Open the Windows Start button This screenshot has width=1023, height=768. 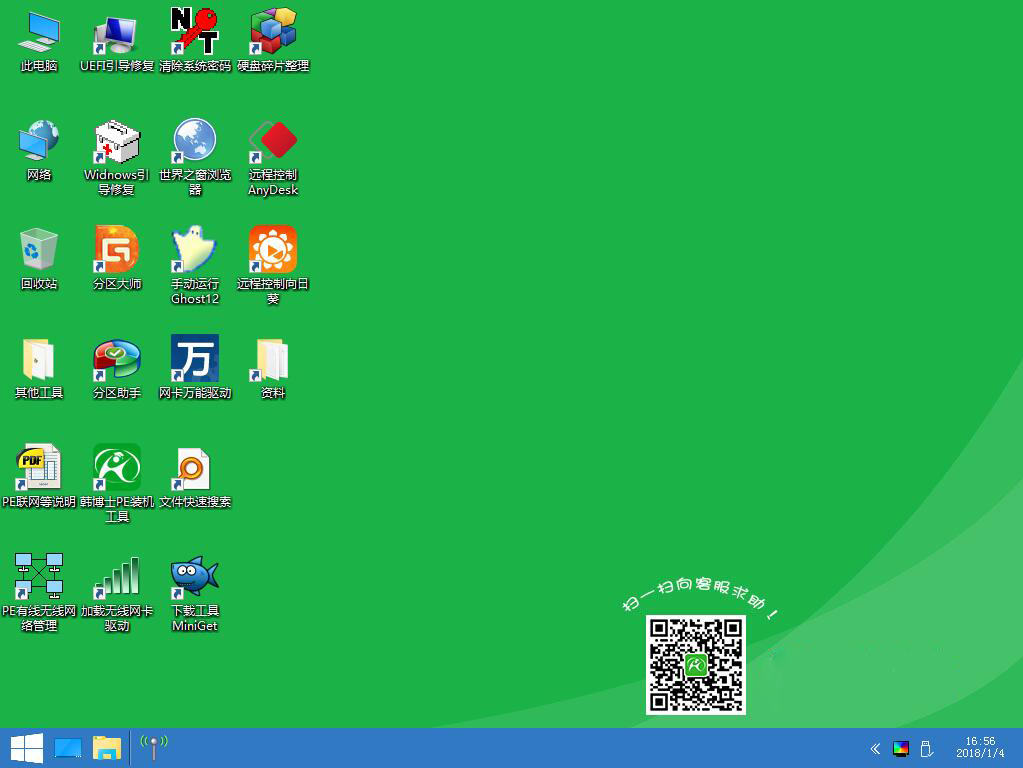click(25, 747)
